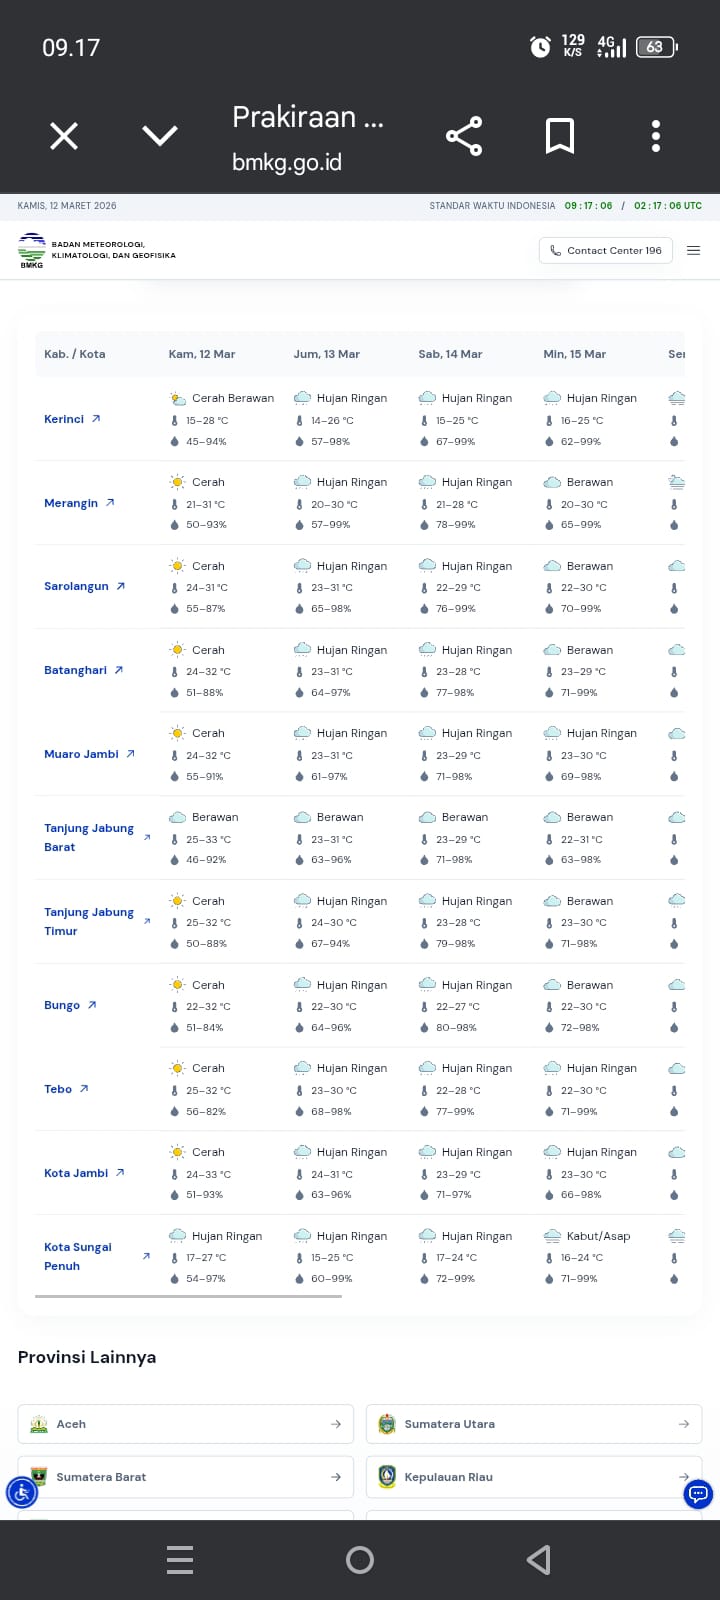
Task: Open the chat bubble support icon
Action: (x=698, y=1494)
